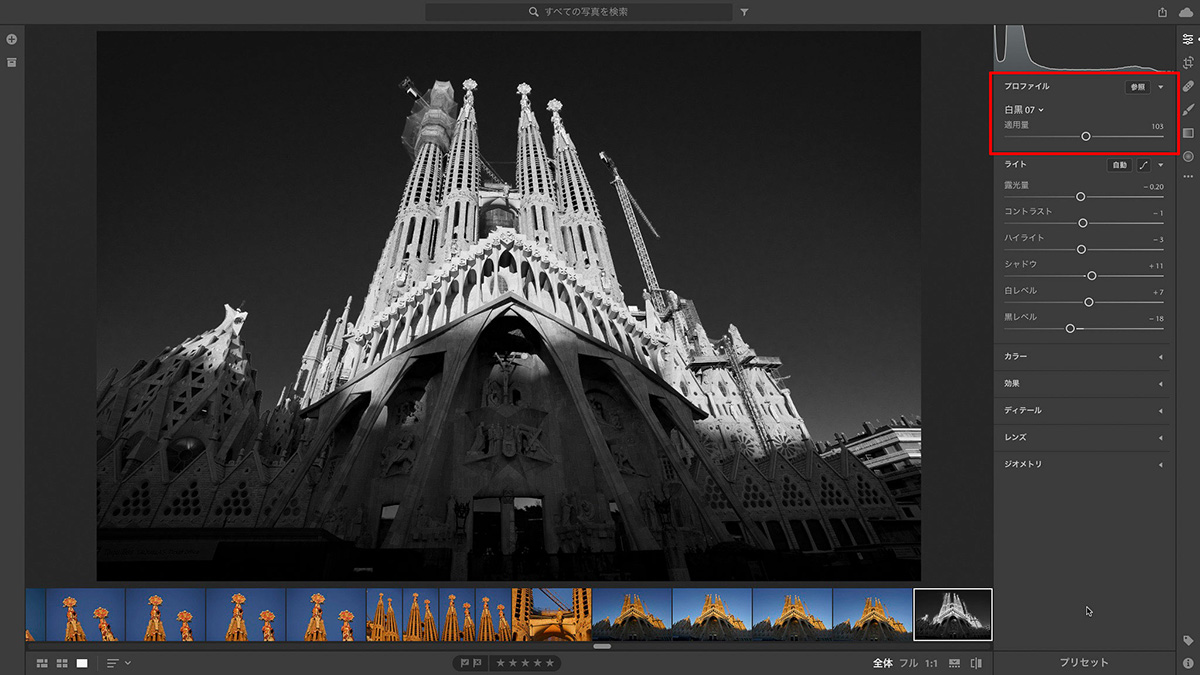This screenshot has height=675, width=1200.
Task: Open the 白黒 07 profile dropdown
Action: (x=1024, y=110)
